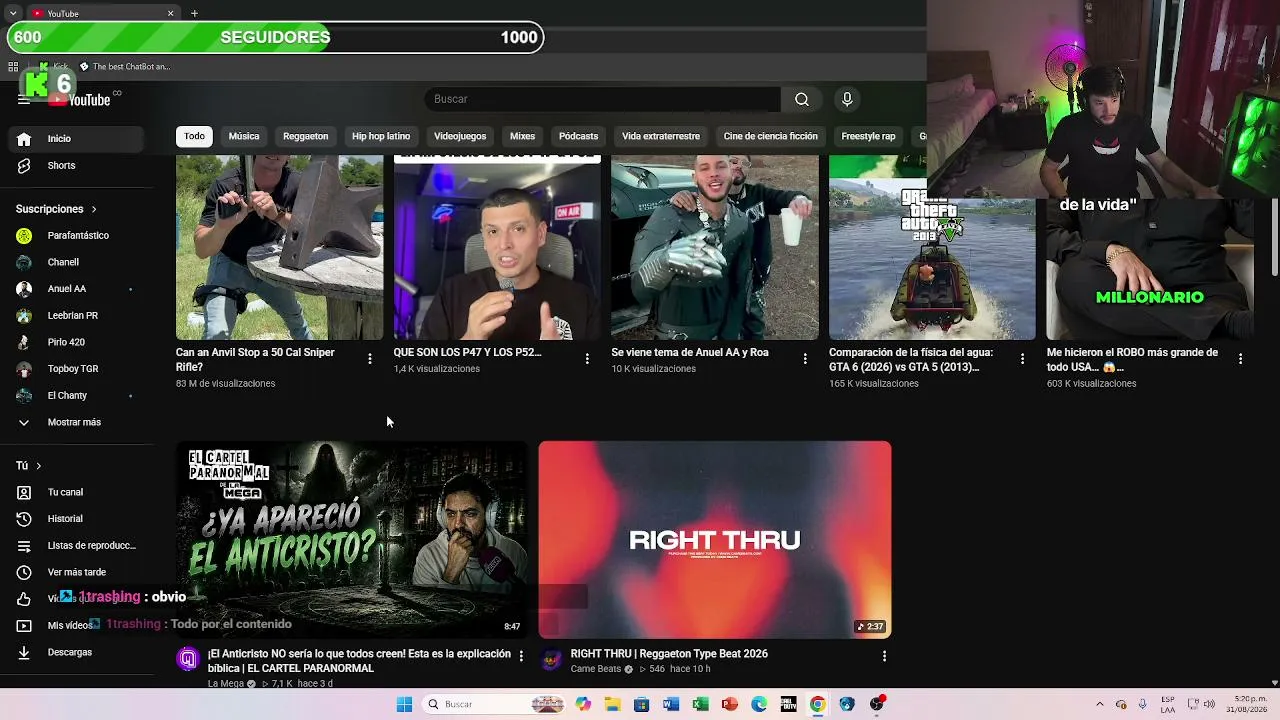
Task: Show hidden system tray icons
Action: pos(1100,704)
